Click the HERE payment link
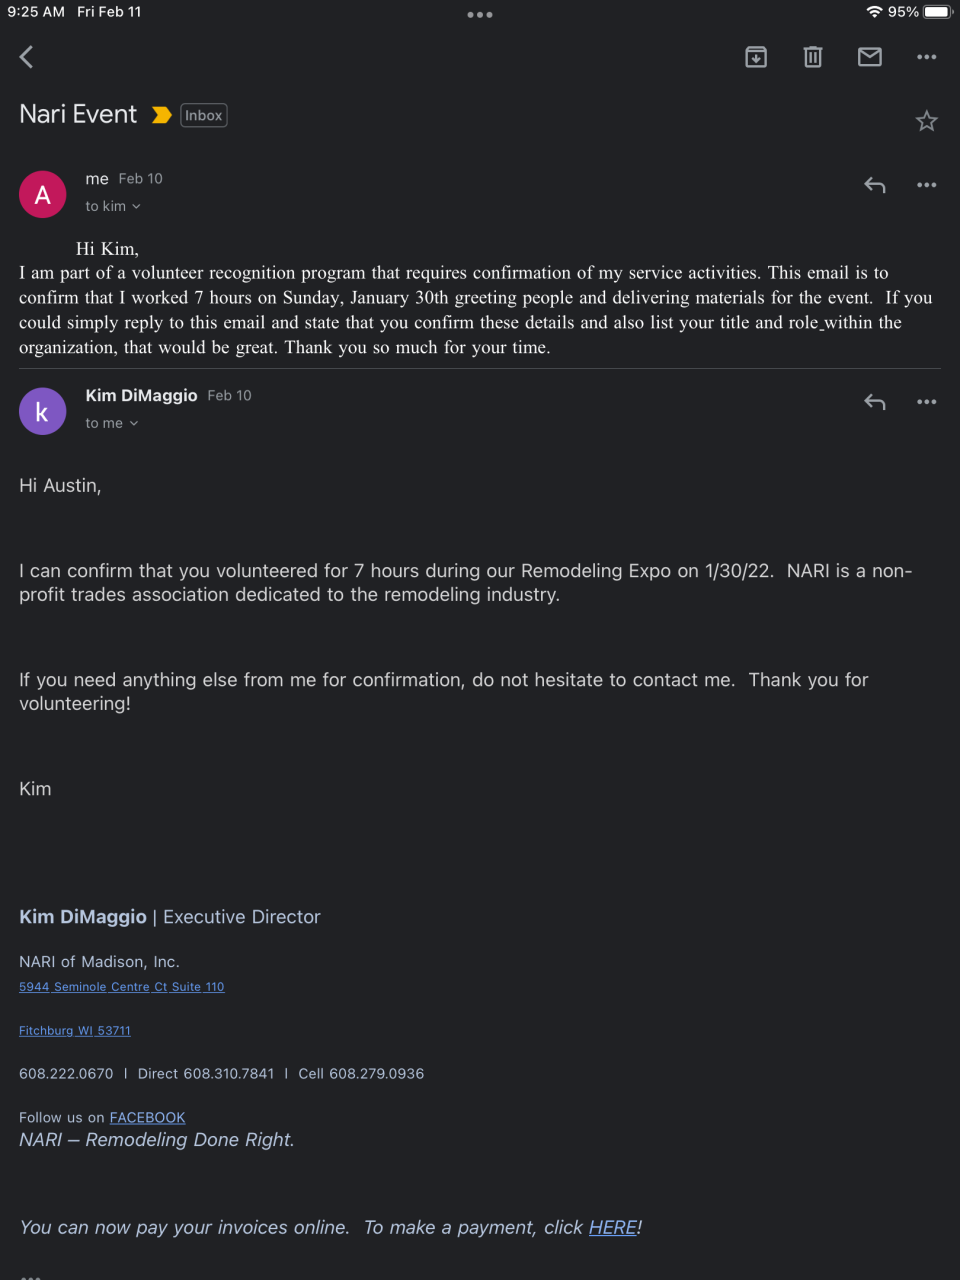Viewport: 960px width, 1280px height. pos(612,1227)
